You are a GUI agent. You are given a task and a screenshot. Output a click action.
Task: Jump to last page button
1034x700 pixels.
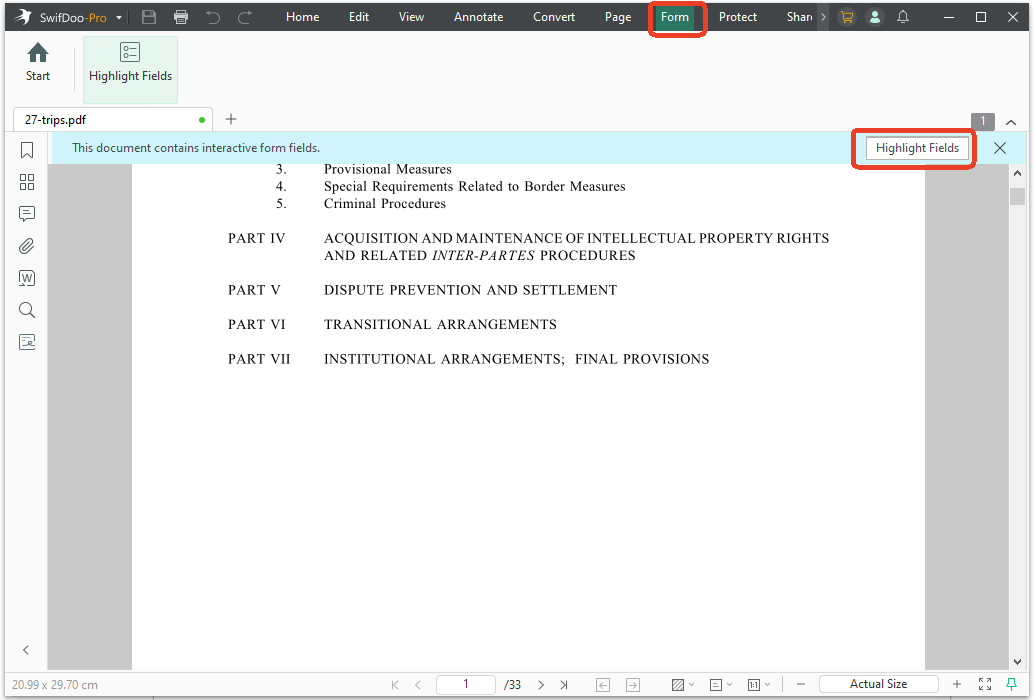point(564,685)
